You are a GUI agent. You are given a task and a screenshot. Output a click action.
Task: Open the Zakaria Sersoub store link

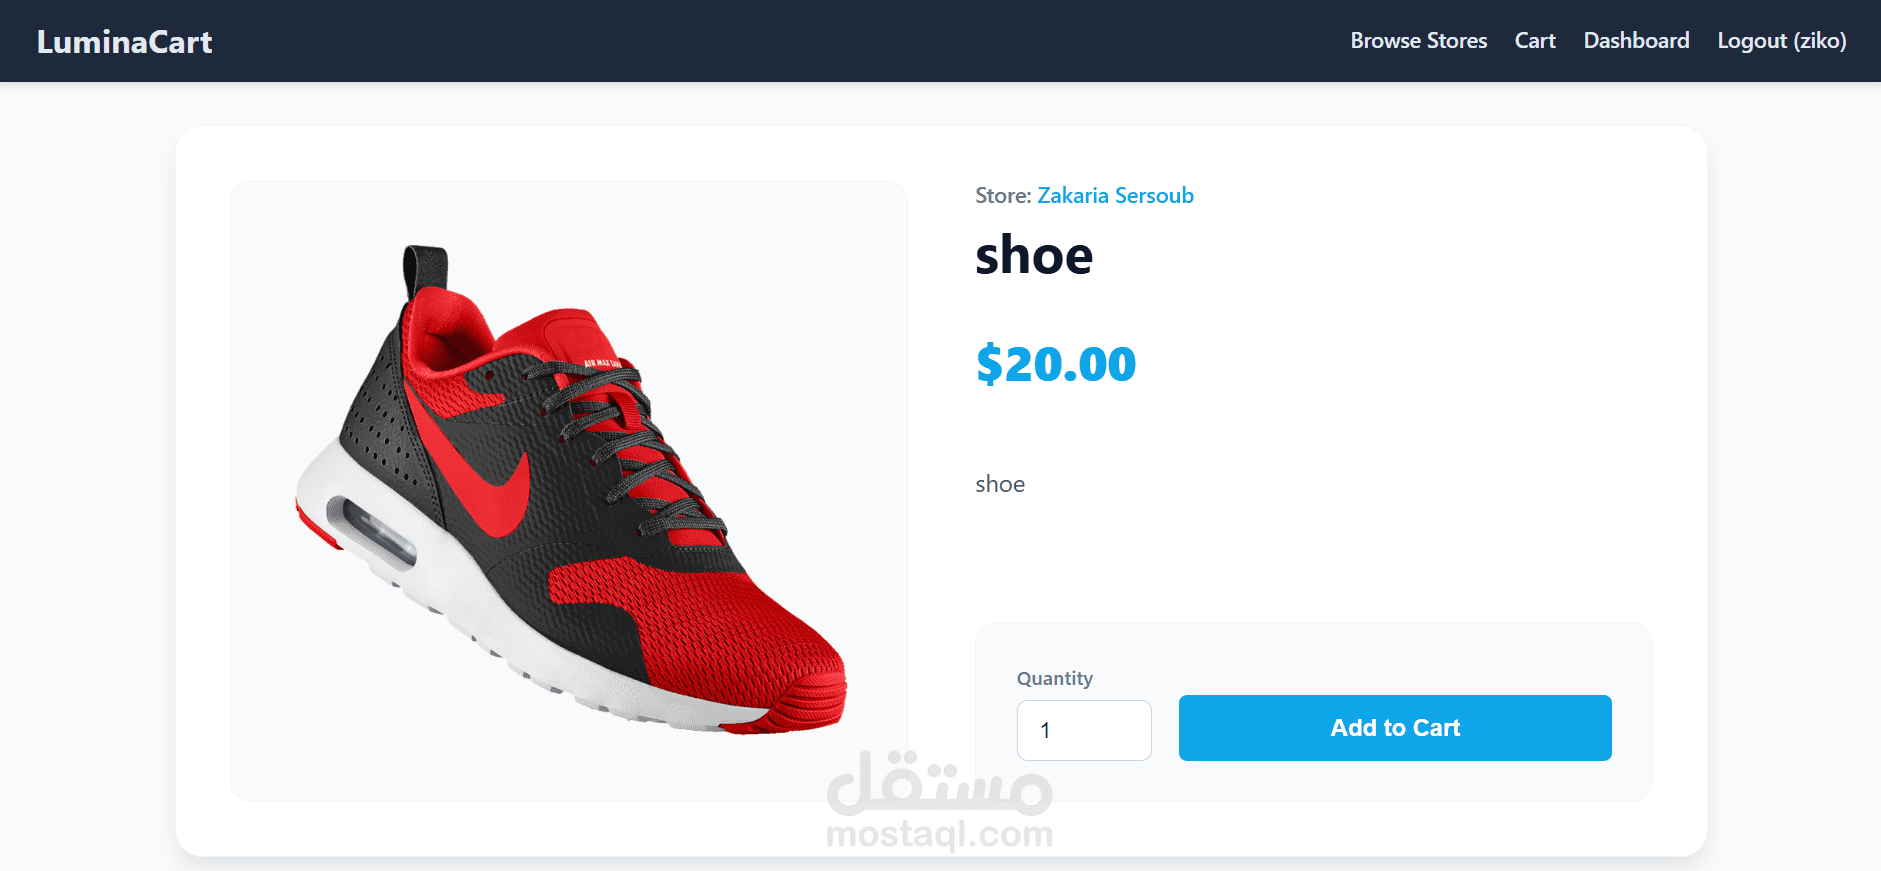click(x=1115, y=195)
